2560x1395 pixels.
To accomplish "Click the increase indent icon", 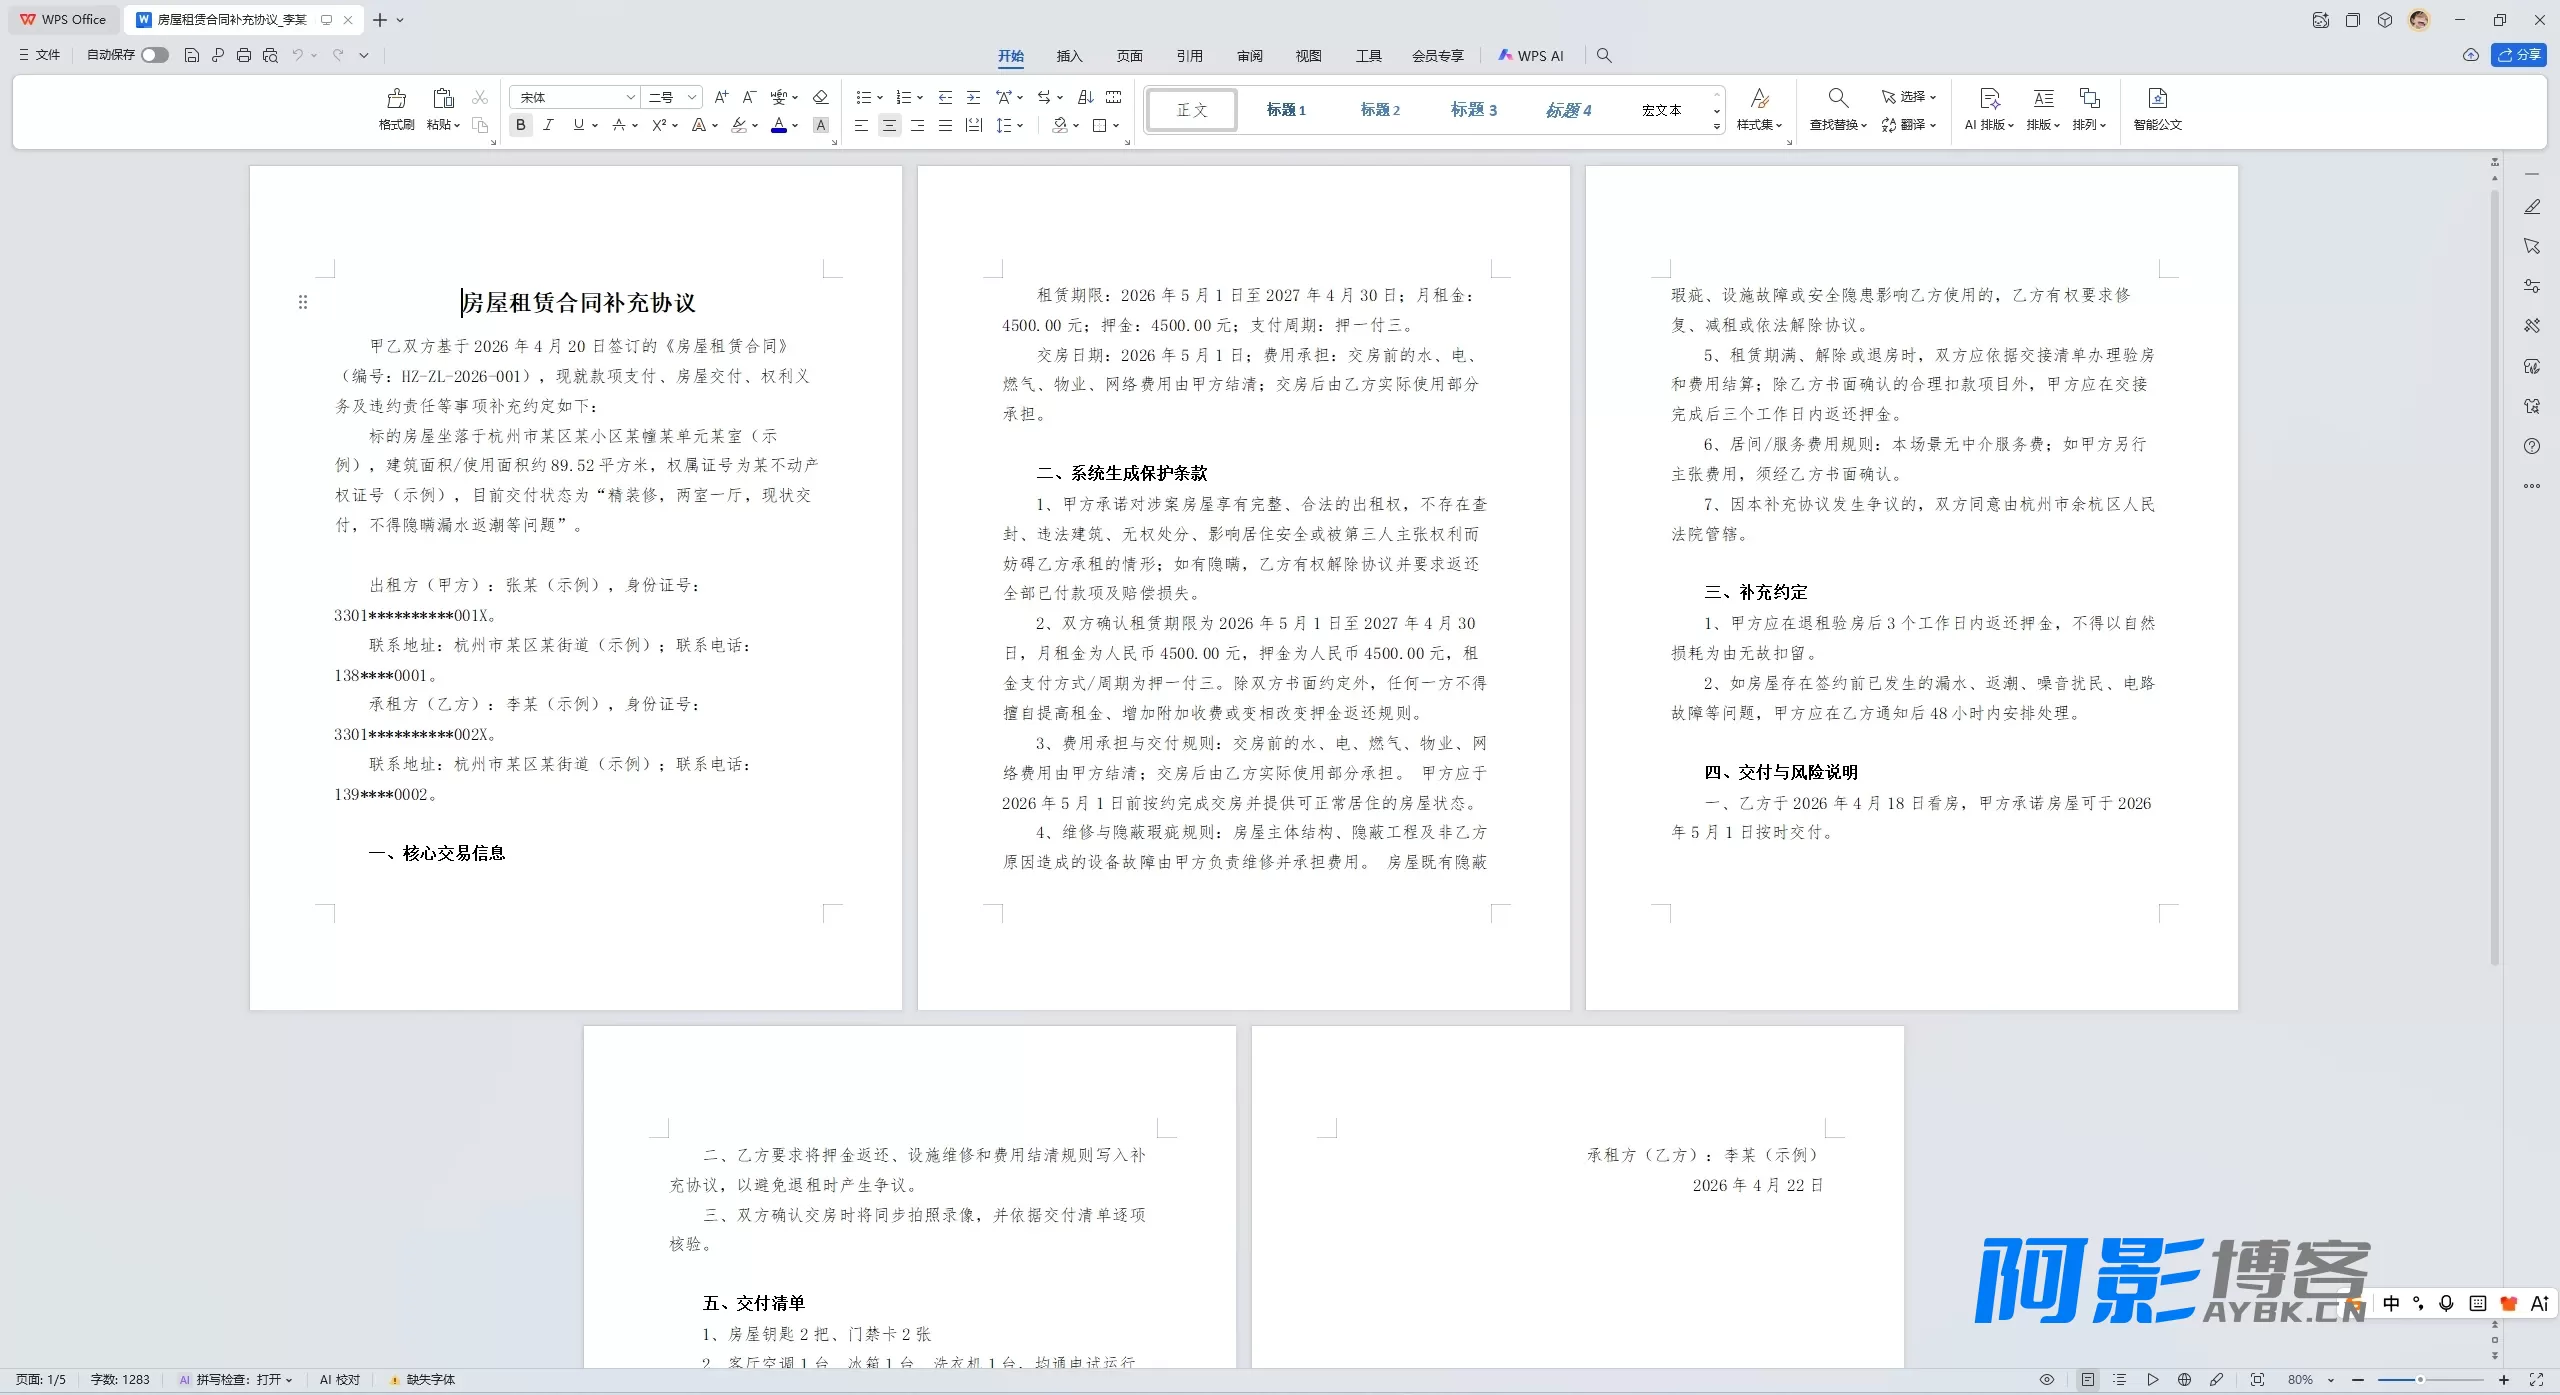I will pos(973,97).
